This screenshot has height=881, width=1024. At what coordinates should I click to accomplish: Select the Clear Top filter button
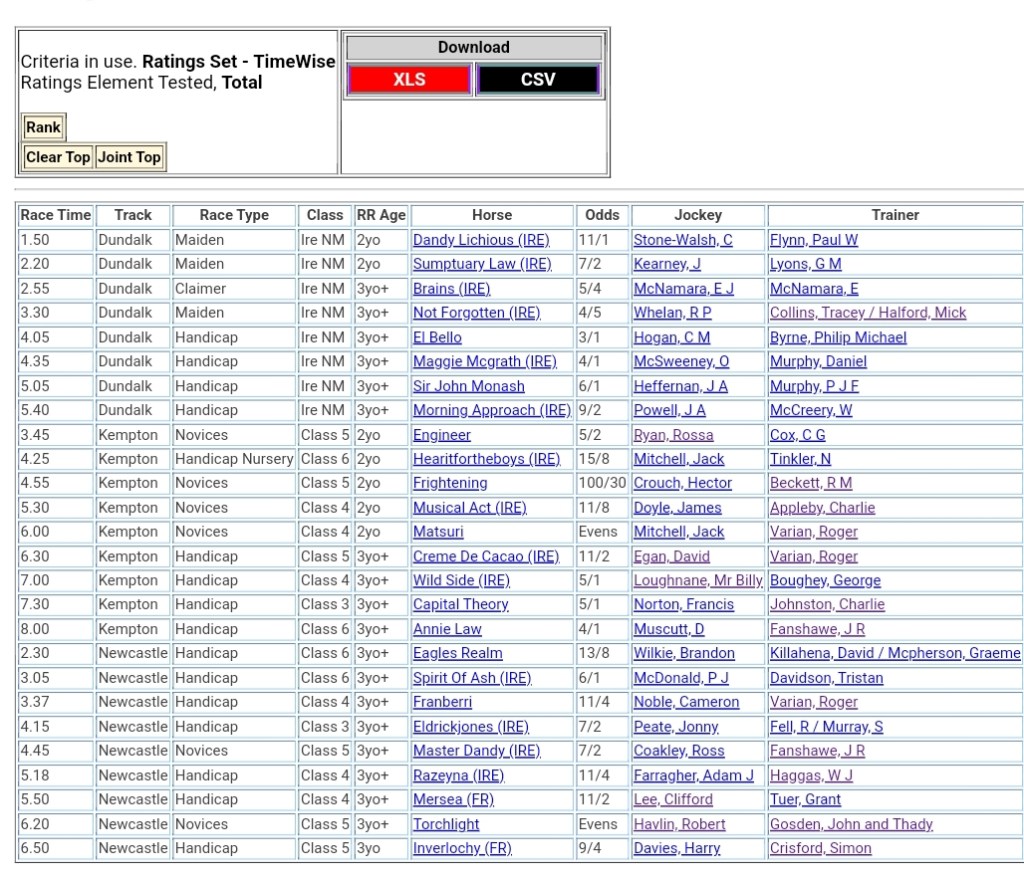pos(58,157)
